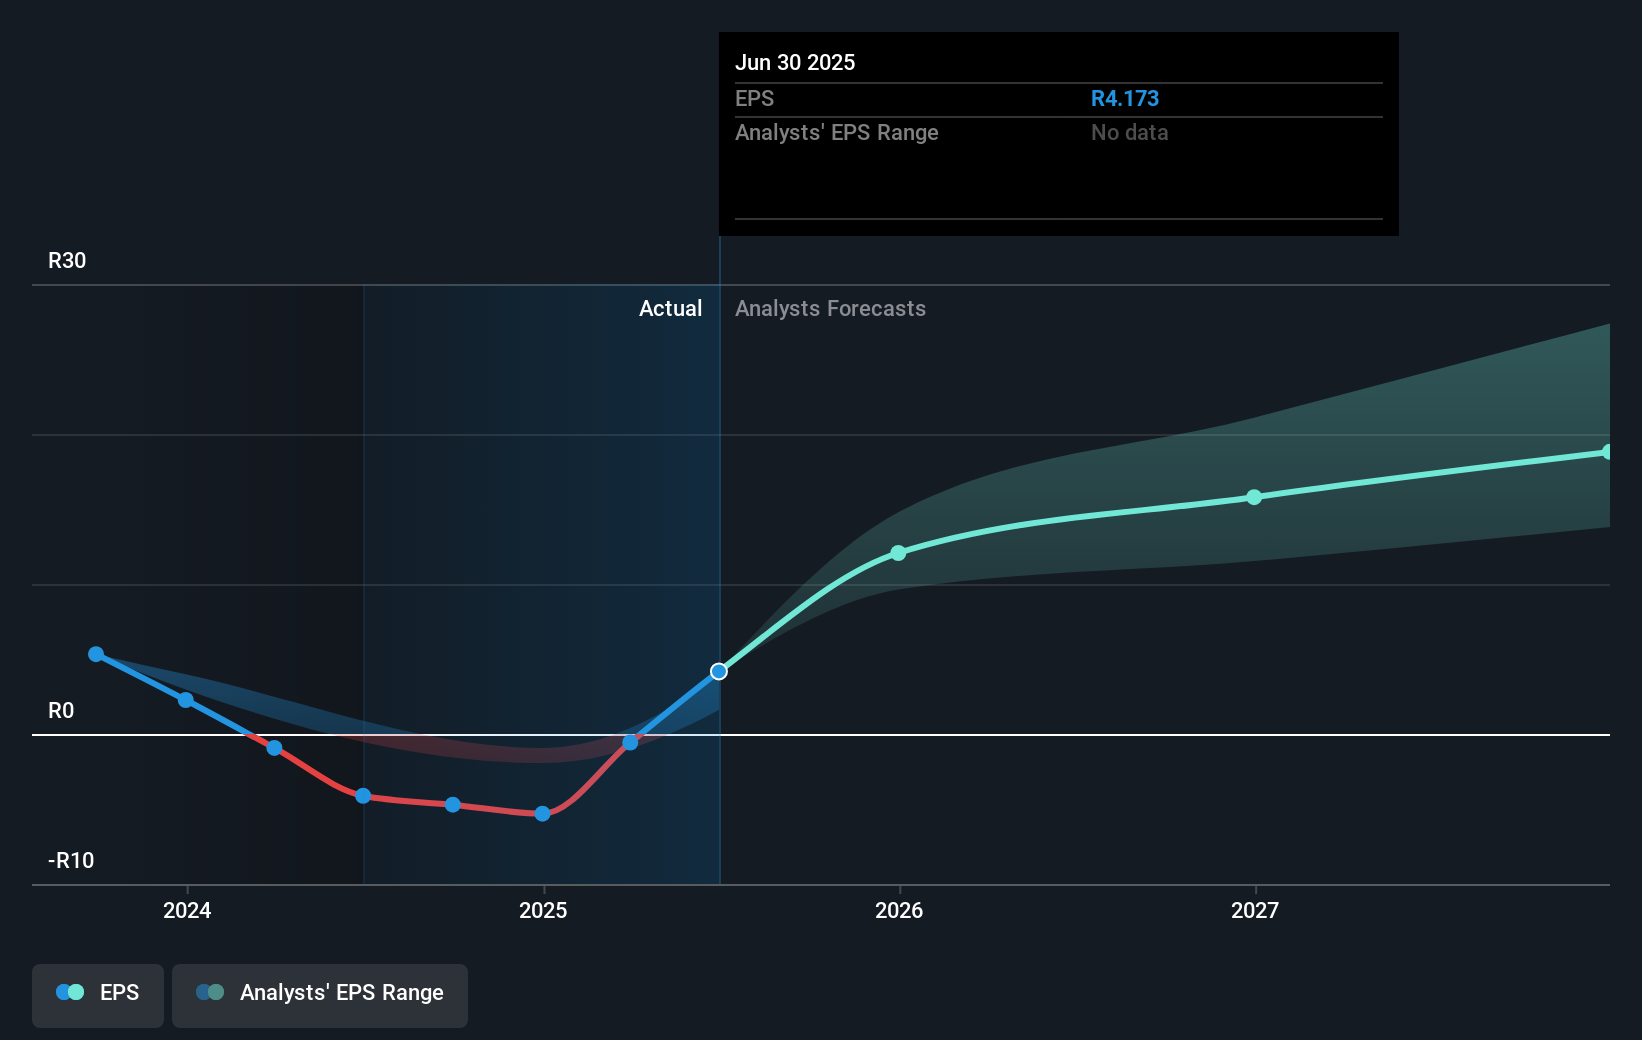Click the R30 y-axis label
This screenshot has width=1642, height=1040.
tap(67, 260)
